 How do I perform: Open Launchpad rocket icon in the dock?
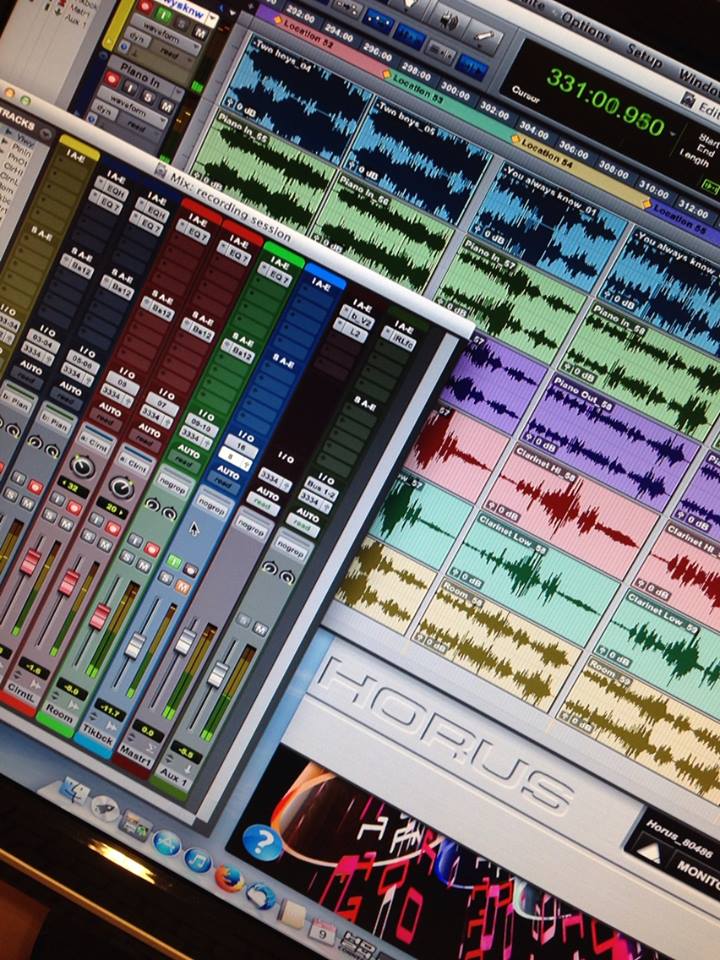(x=105, y=808)
